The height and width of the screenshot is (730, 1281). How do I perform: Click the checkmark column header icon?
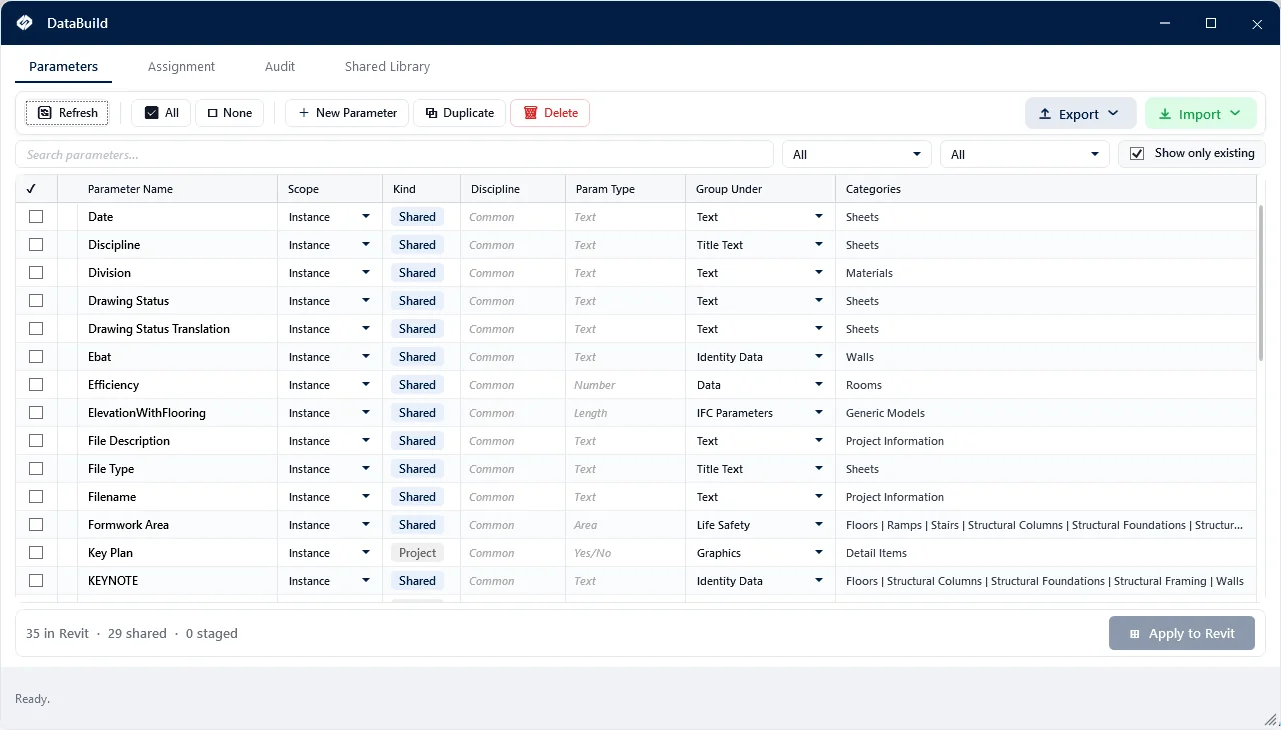pos(31,189)
